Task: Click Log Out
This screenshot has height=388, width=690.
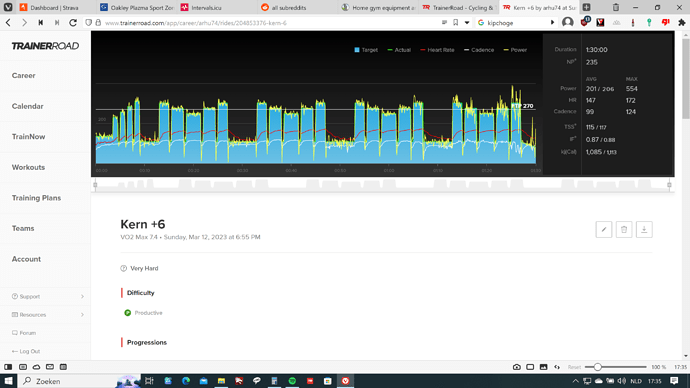Action: pos(26,351)
